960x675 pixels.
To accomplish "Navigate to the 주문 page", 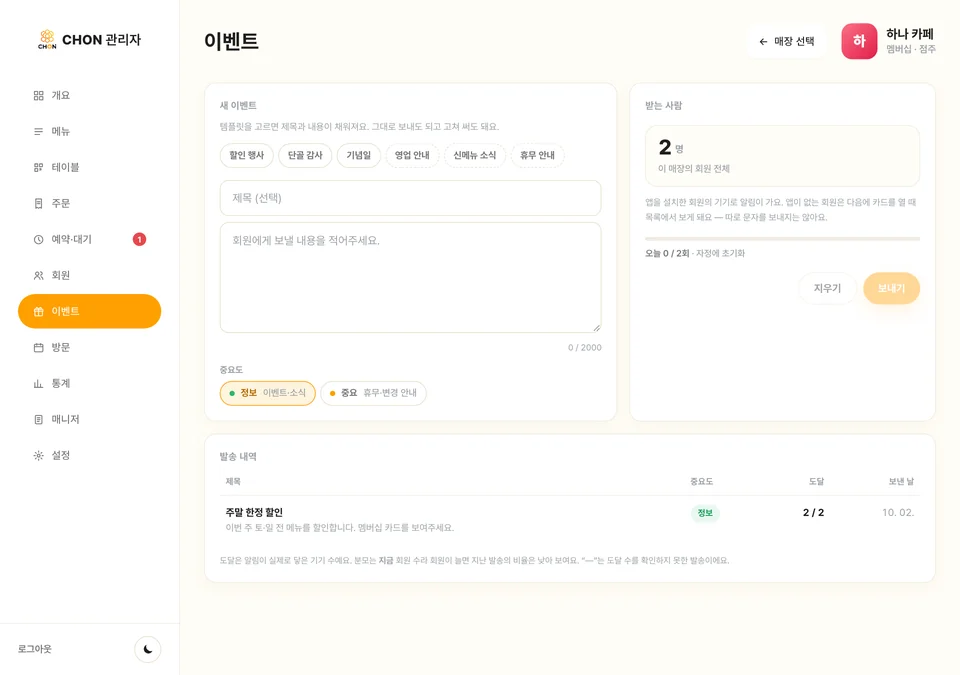I will pos(89,203).
